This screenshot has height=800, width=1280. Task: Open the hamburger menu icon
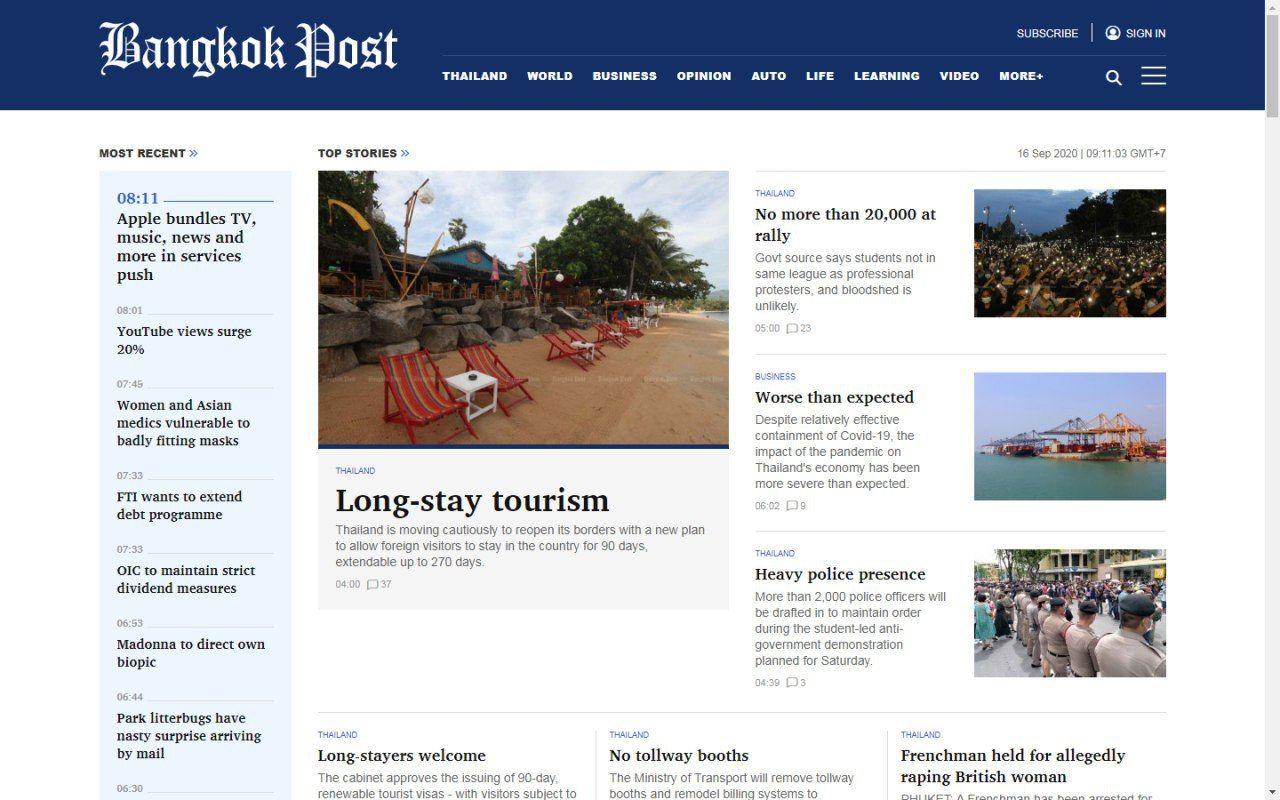(1153, 76)
